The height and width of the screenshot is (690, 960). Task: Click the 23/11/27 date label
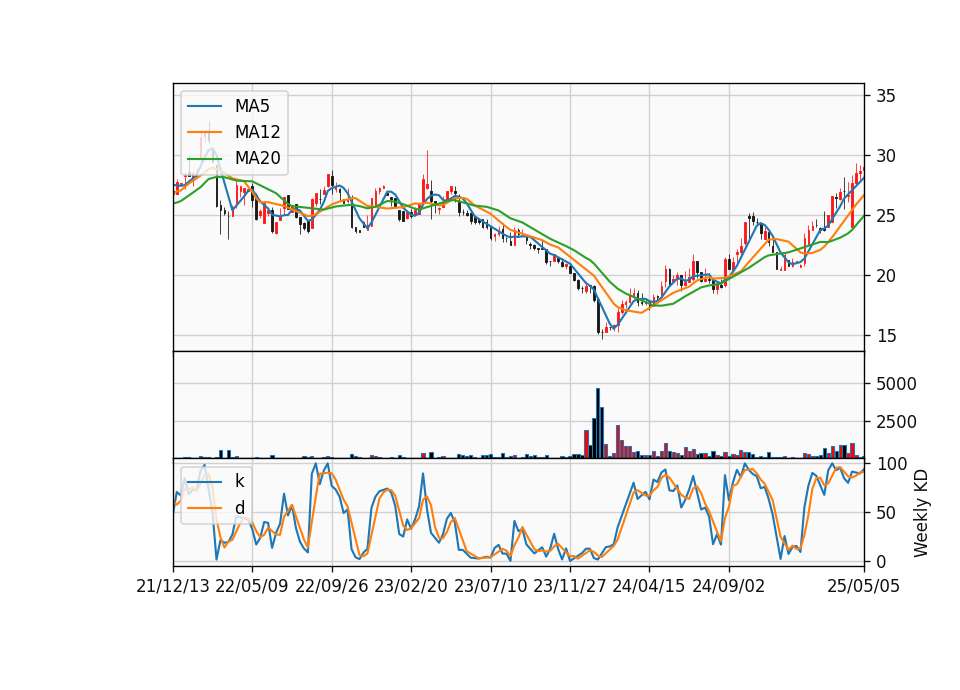tap(570, 586)
